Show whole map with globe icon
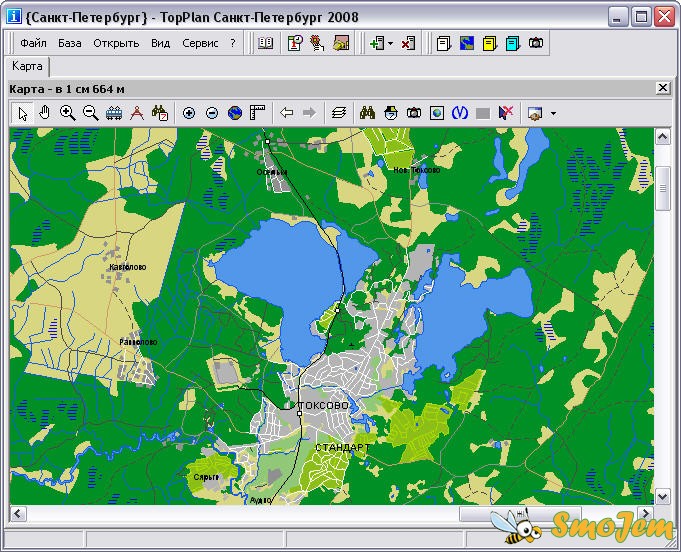The width and height of the screenshot is (681, 552). tap(235, 113)
